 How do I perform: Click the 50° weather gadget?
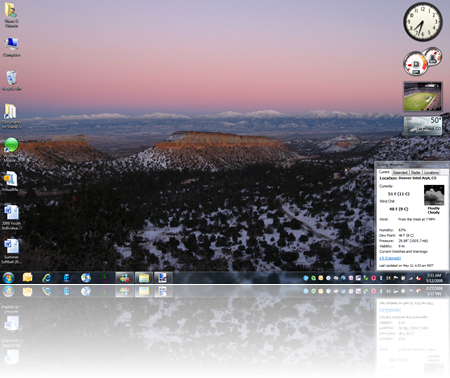click(x=423, y=125)
